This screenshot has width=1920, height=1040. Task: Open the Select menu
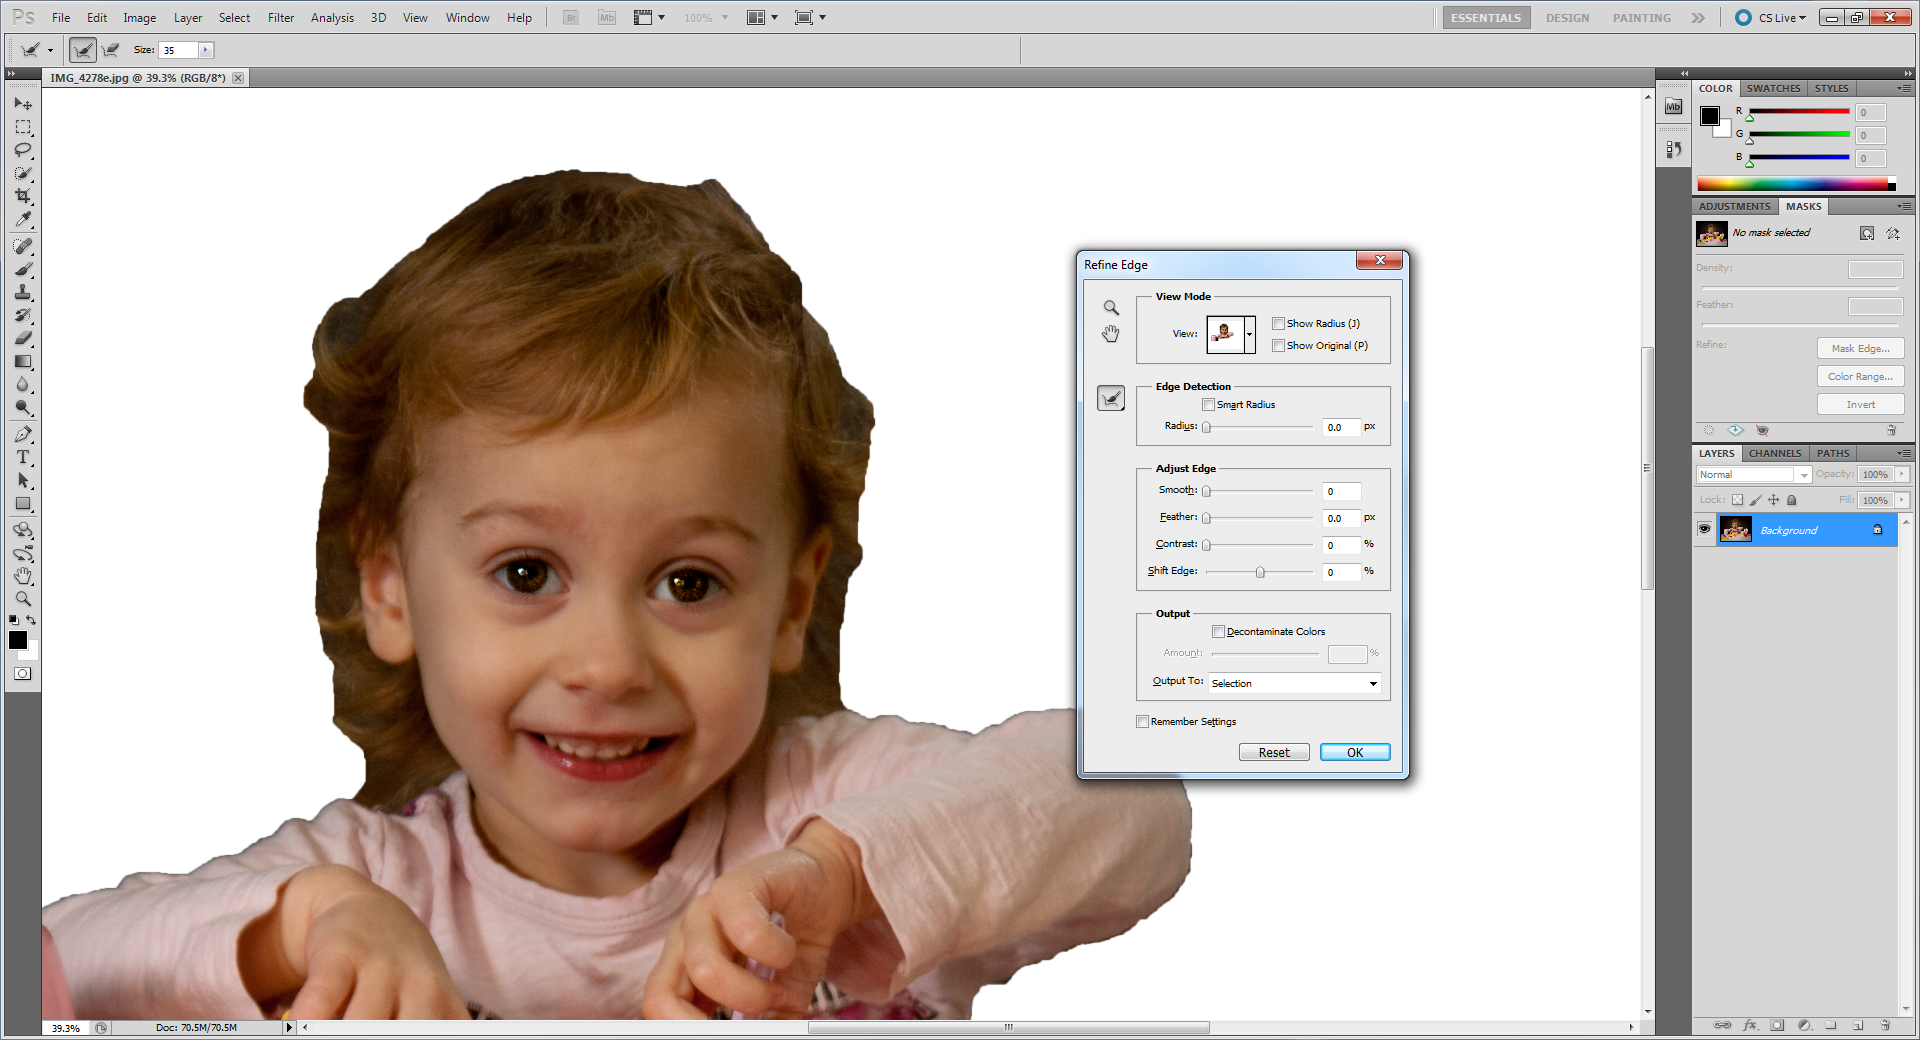tap(235, 18)
